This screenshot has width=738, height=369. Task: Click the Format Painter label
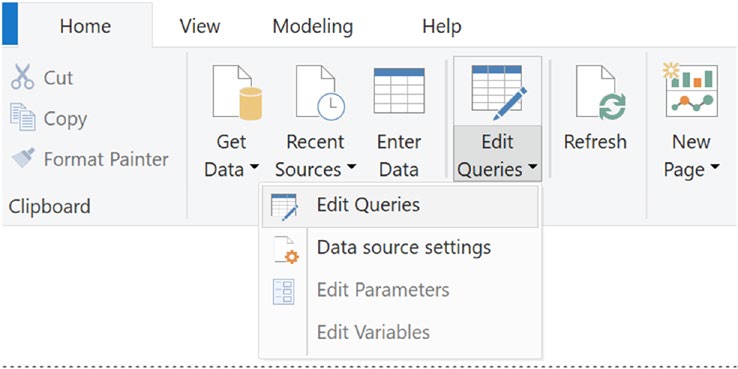[106, 159]
